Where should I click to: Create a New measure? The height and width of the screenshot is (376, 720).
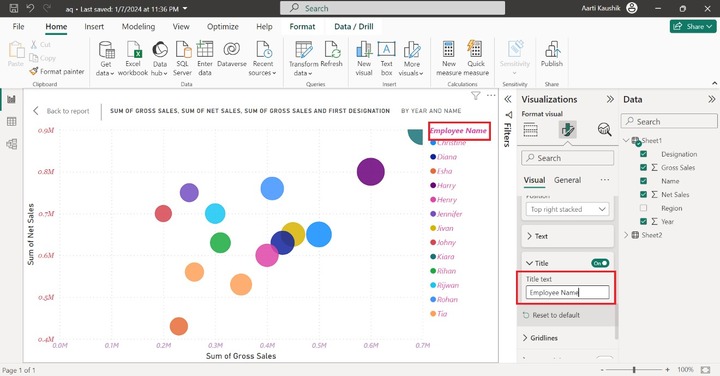[x=449, y=58]
